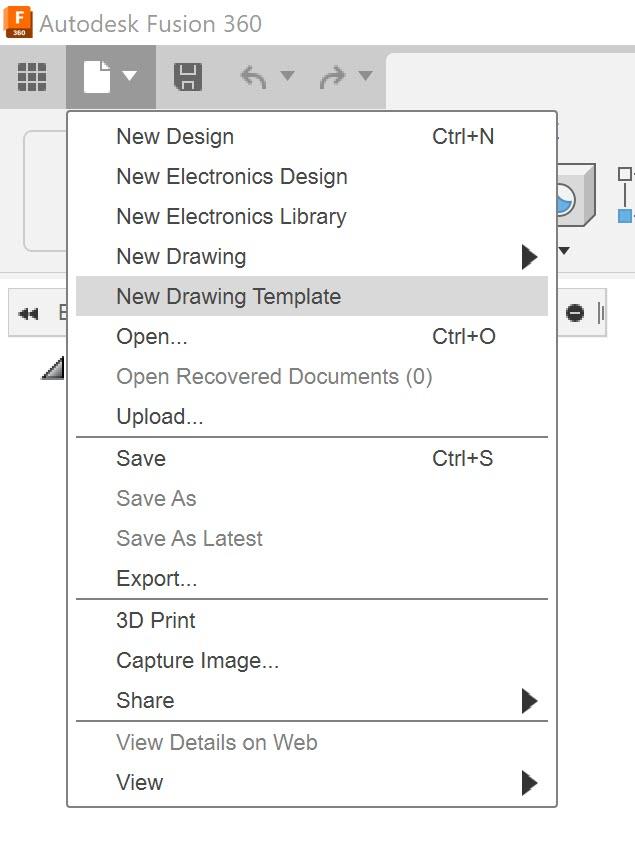Click the Redo arrow icon
This screenshot has height=858, width=635.
tap(332, 77)
